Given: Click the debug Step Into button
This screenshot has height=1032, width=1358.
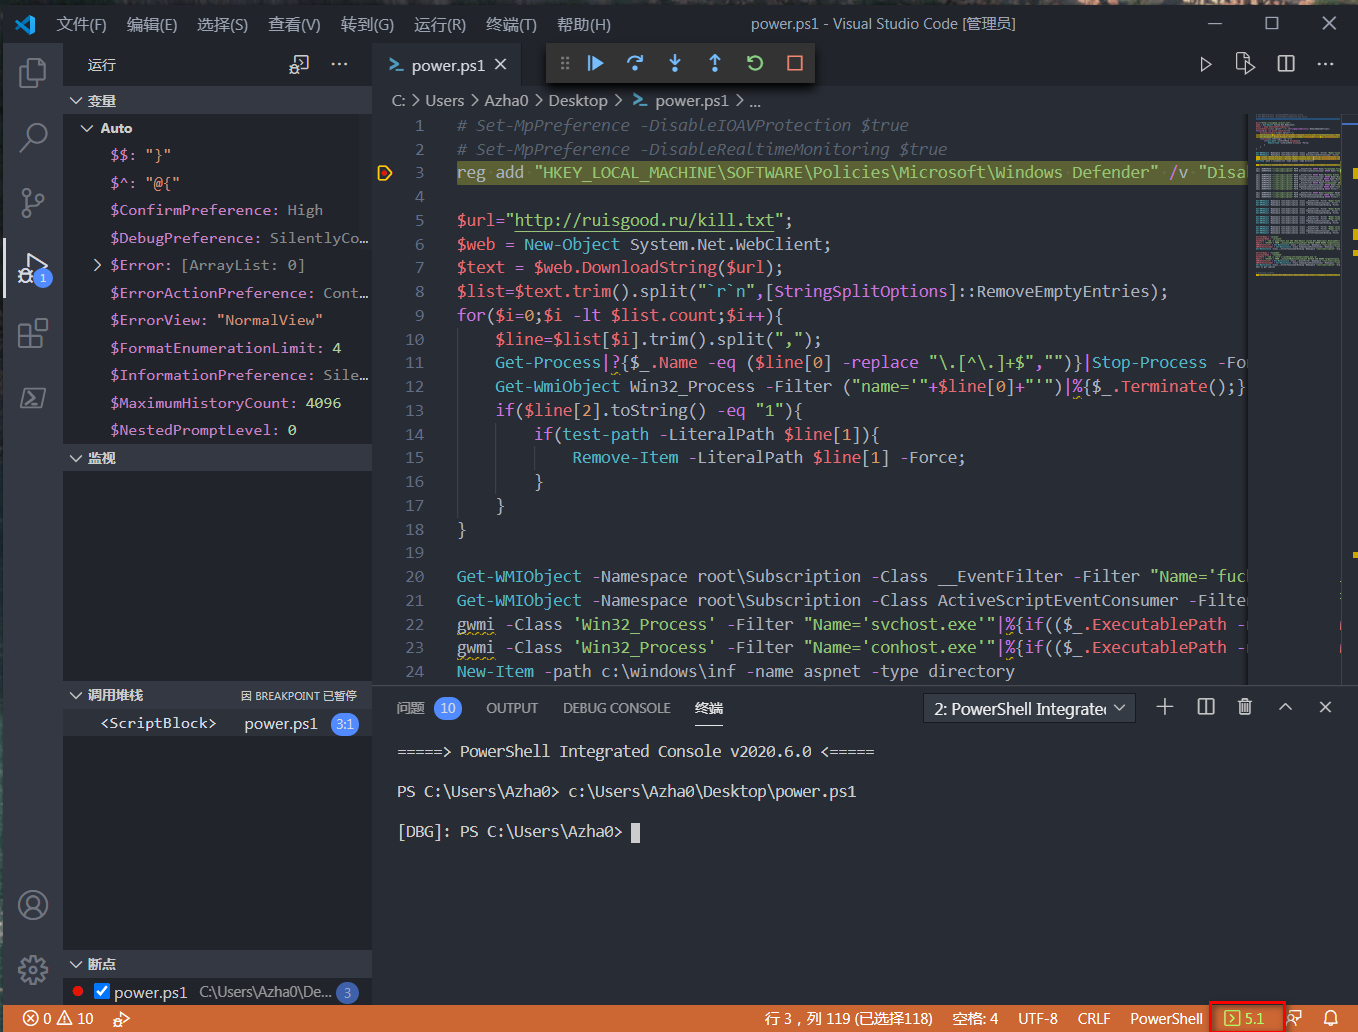Looking at the screenshot, I should pyautogui.click(x=675, y=63).
